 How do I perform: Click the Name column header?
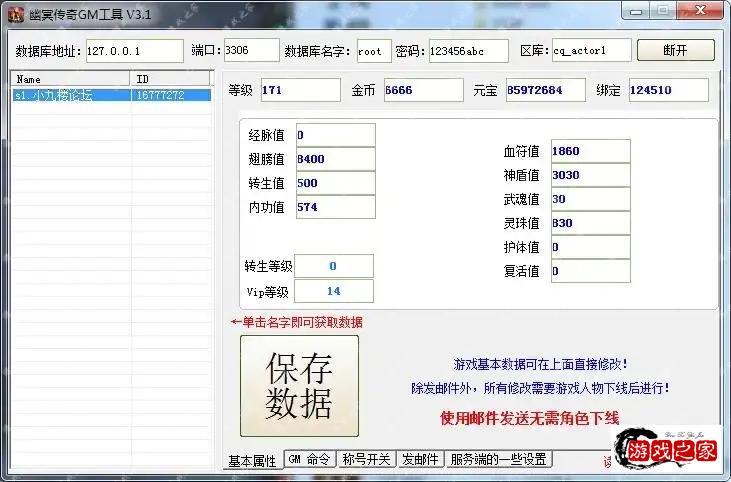point(71,79)
